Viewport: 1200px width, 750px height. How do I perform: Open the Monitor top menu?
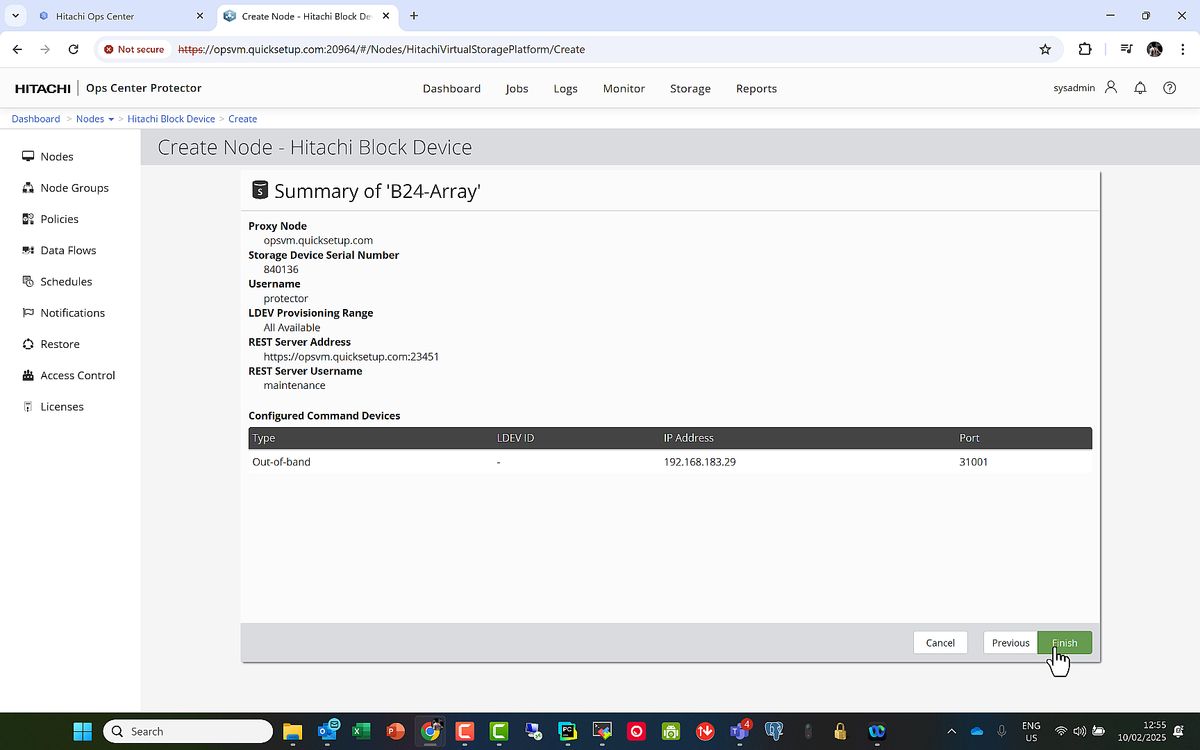pyautogui.click(x=624, y=88)
